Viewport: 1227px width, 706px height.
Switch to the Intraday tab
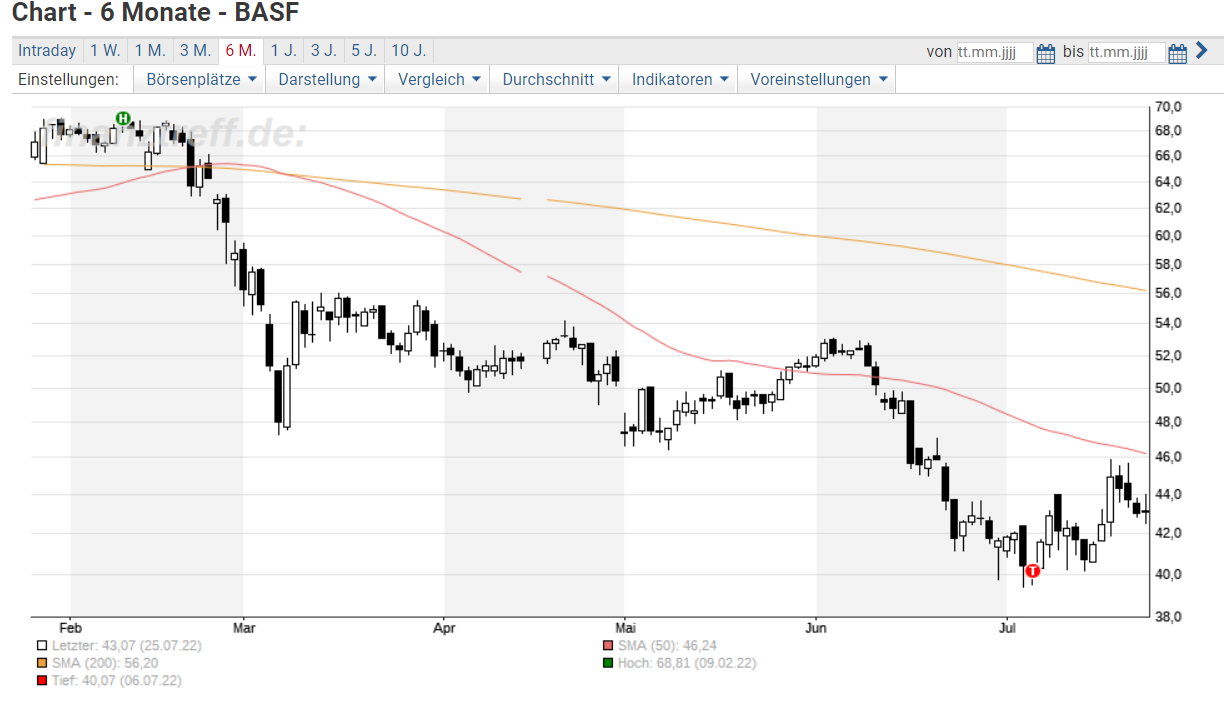(47, 51)
